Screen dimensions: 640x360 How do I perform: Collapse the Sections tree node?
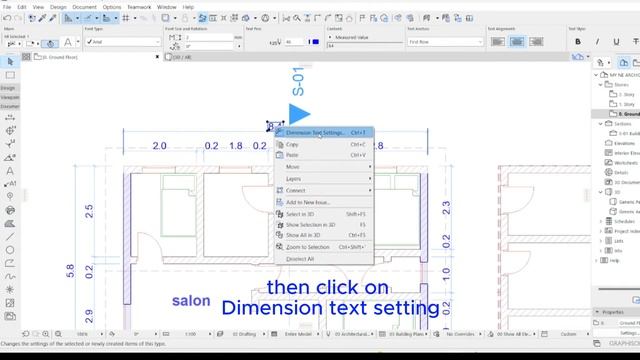pyautogui.click(x=601, y=123)
